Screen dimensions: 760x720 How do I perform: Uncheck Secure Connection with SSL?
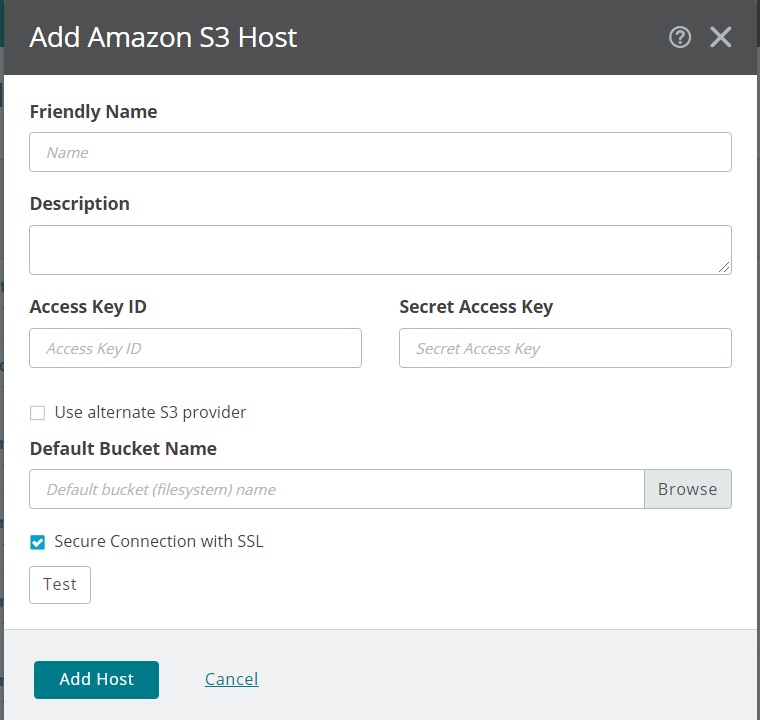[x=38, y=542]
